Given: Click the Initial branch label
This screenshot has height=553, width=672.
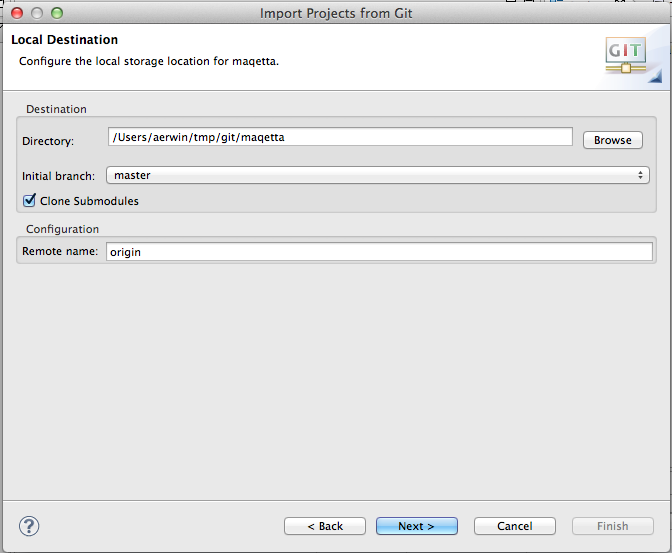Looking at the screenshot, I should tap(59, 176).
